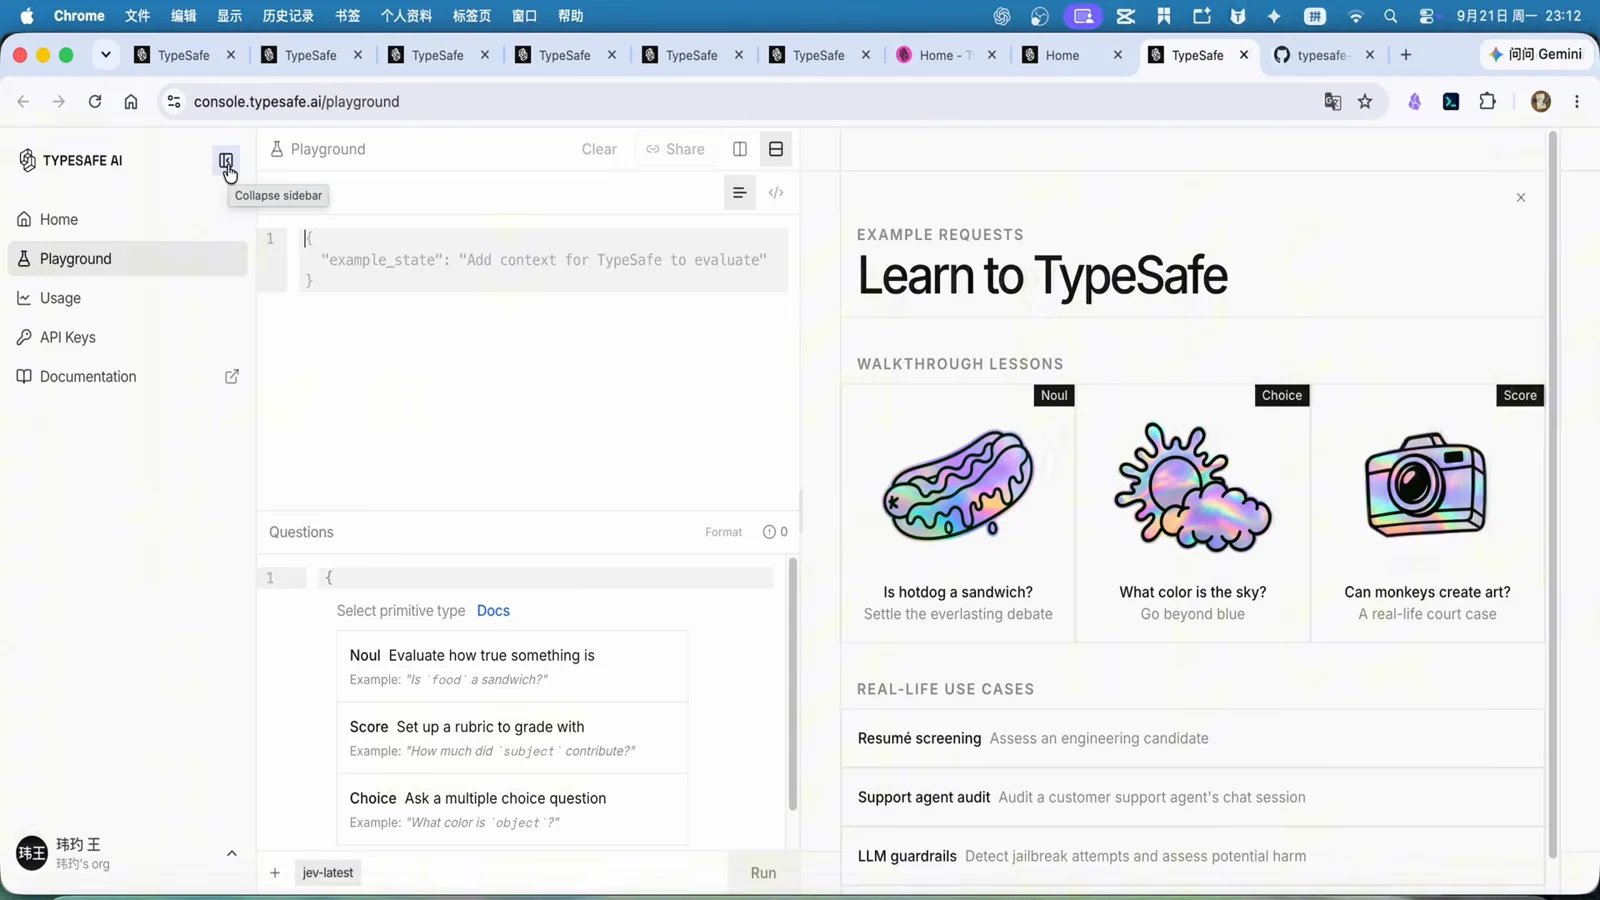This screenshot has width=1600, height=900.
Task: Open the API Keys page
Action: click(127, 337)
